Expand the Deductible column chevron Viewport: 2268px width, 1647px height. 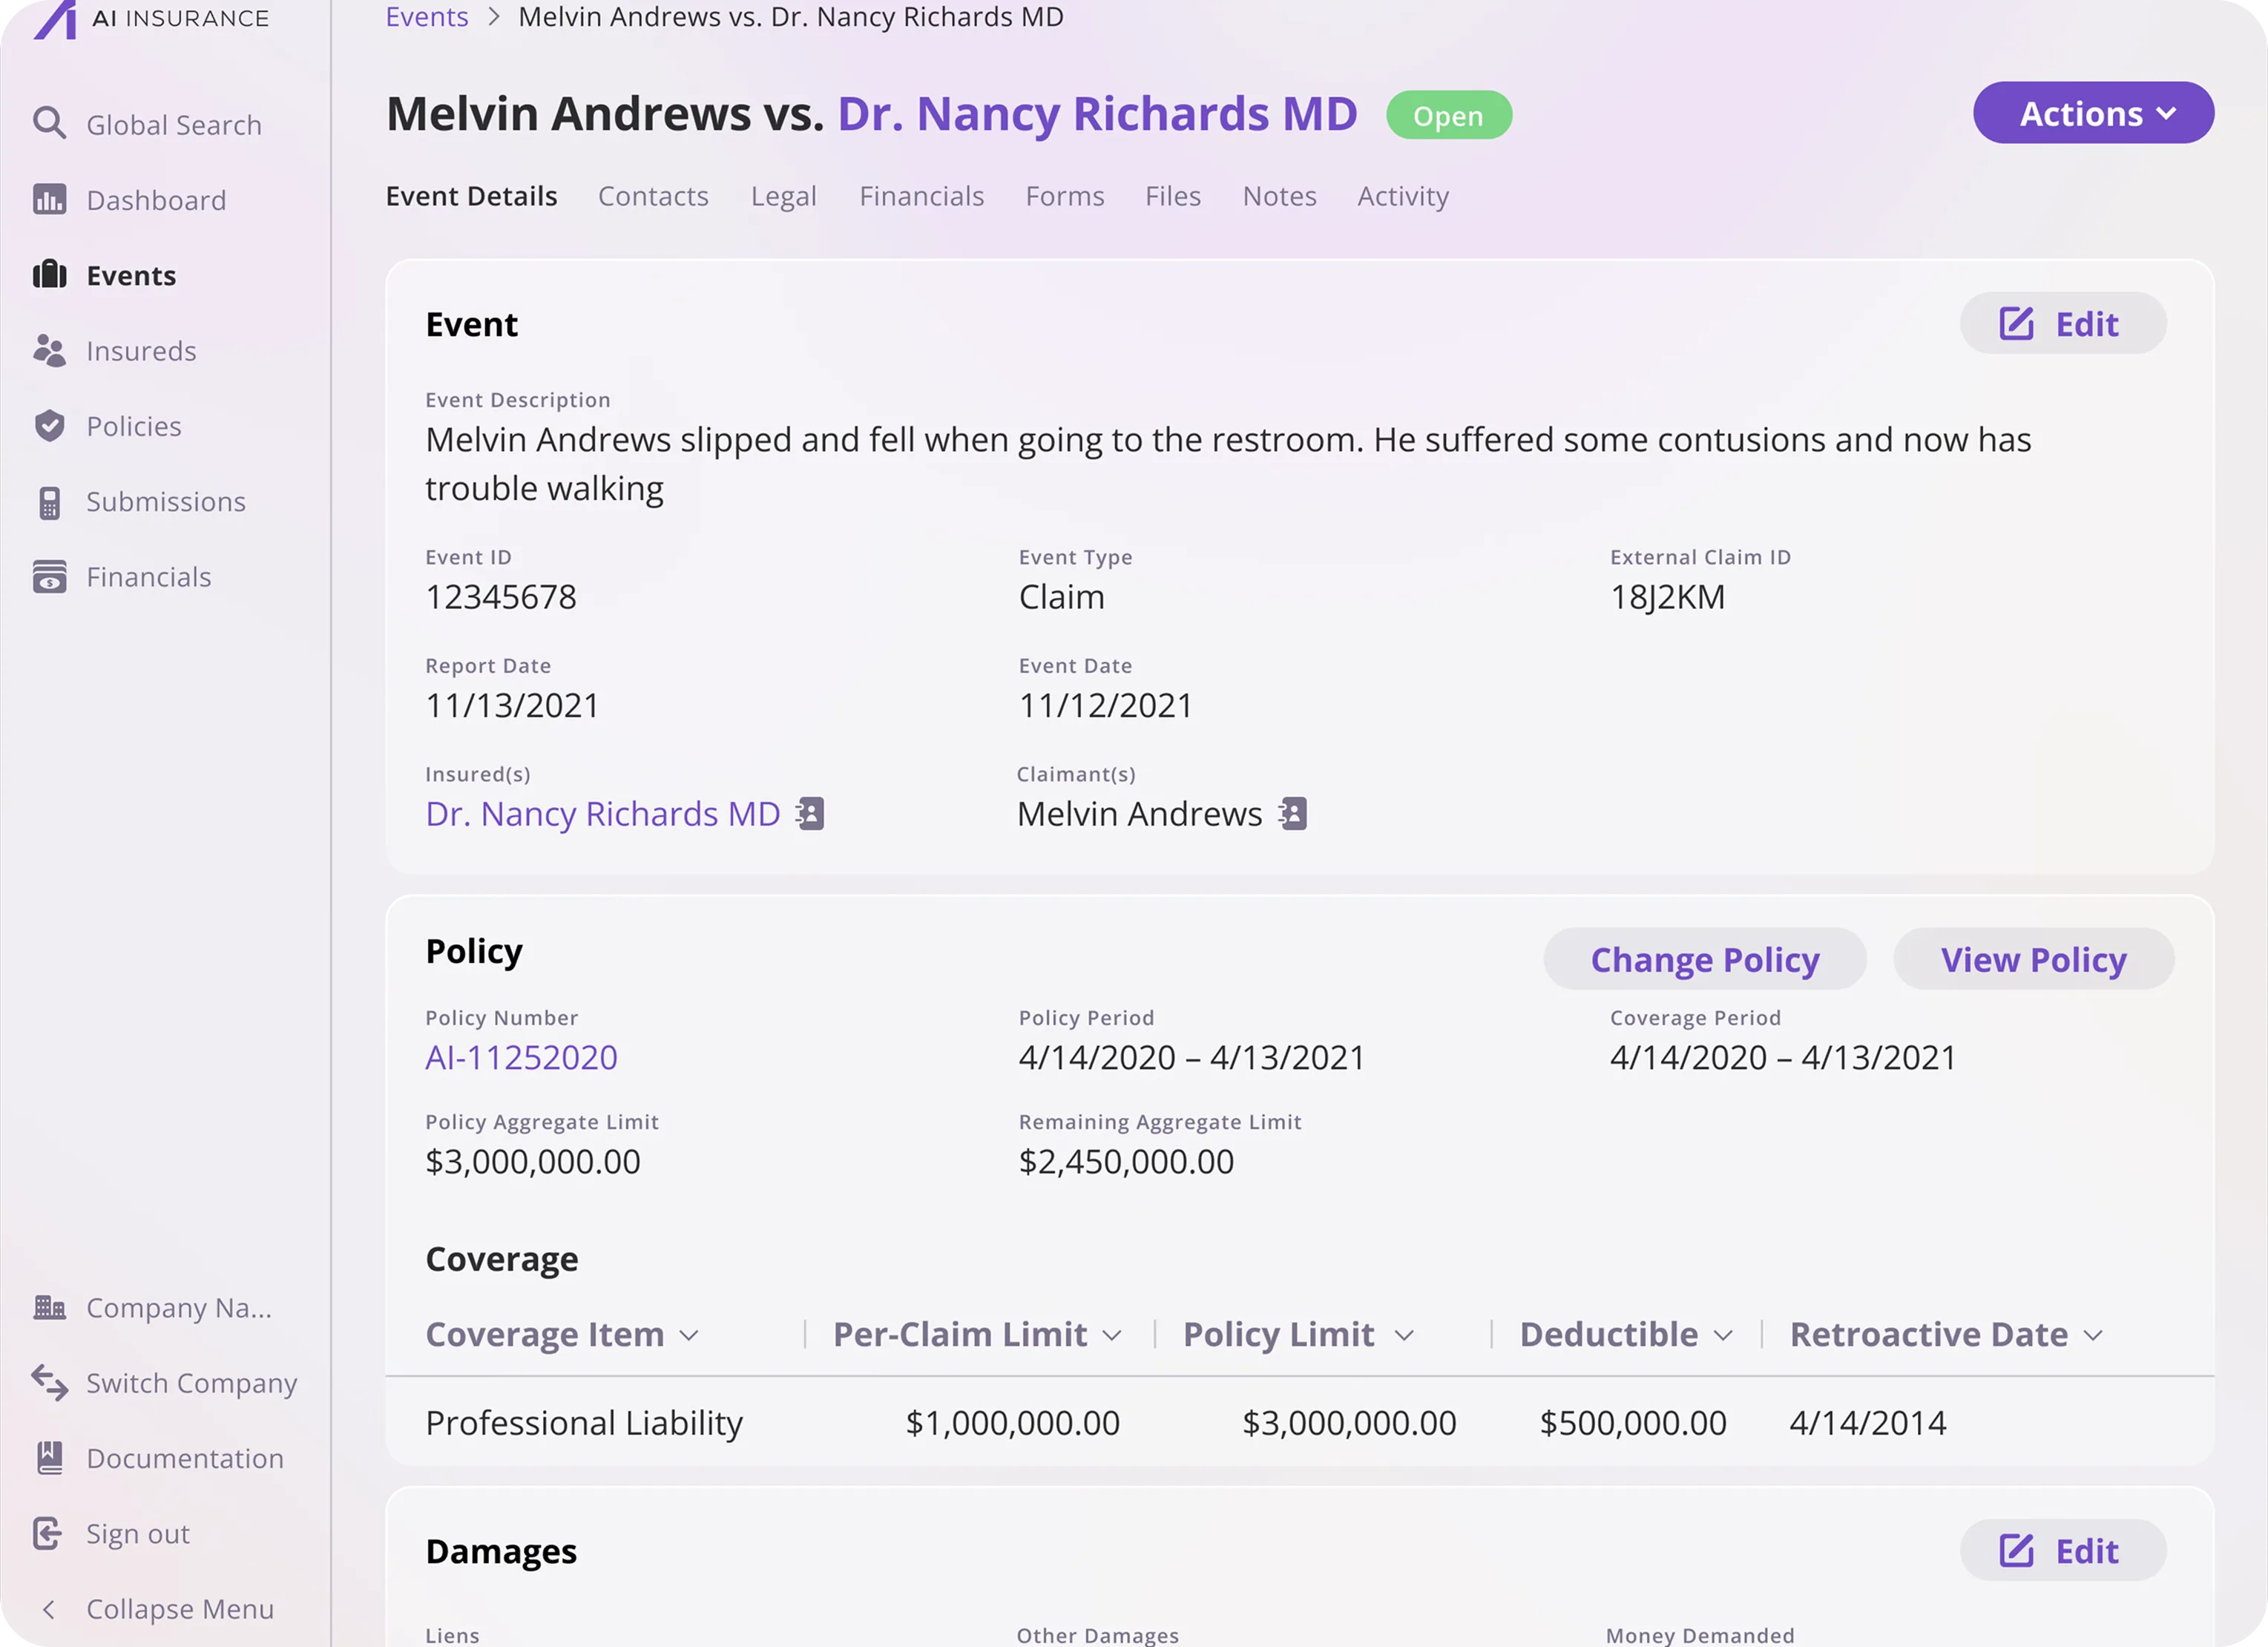click(1722, 1335)
